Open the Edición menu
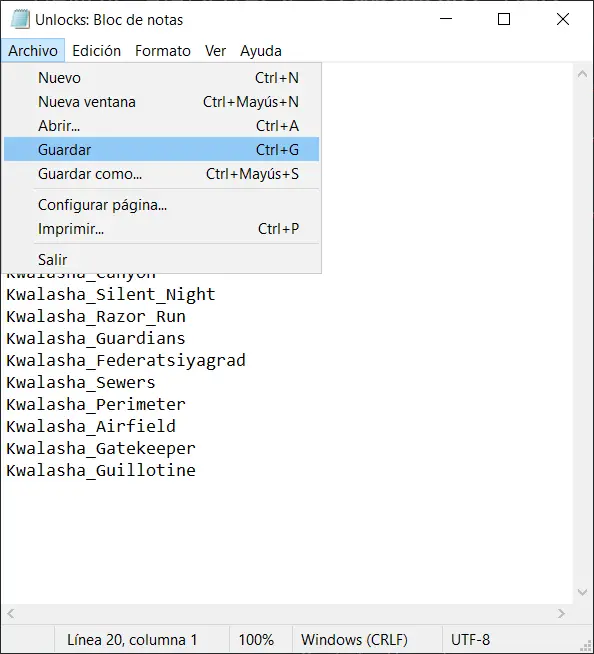Image resolution: width=594 pixels, height=654 pixels. [96, 51]
